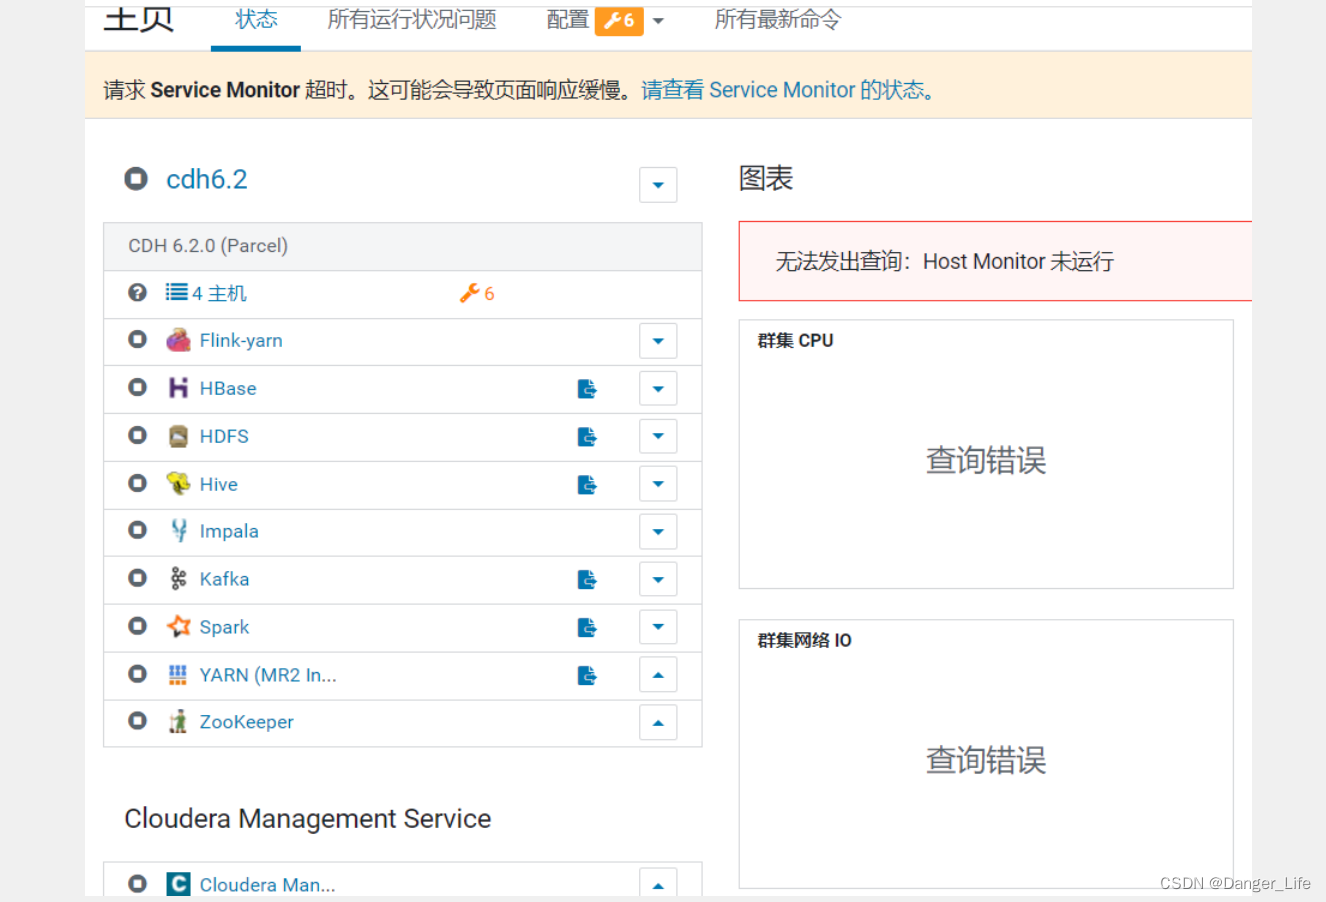
Task: Click the Cloudera Management Service heading
Action: [x=308, y=818]
